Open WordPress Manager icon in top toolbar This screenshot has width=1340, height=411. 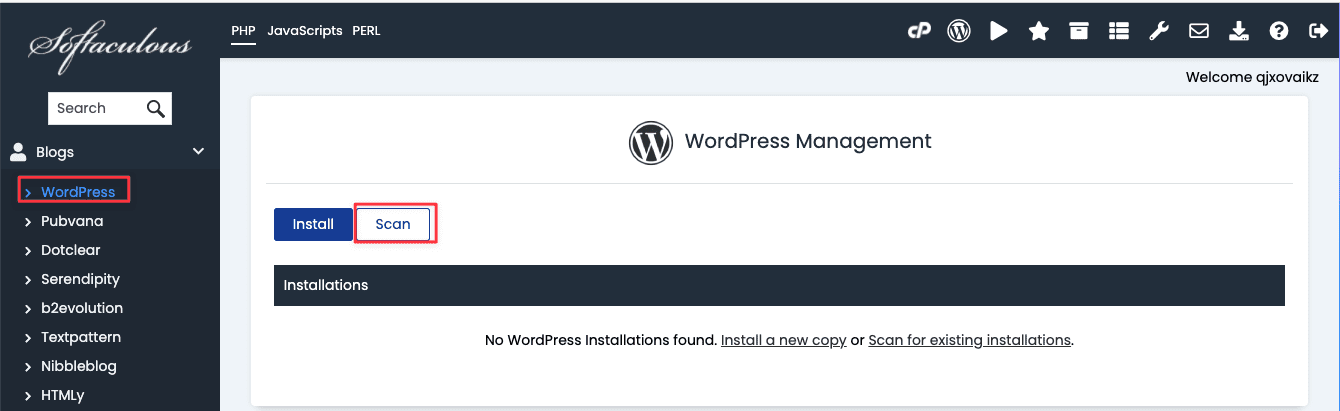click(x=959, y=31)
